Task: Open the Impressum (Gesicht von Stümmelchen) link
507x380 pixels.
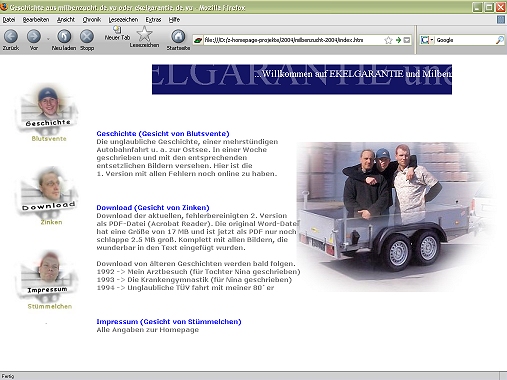Action: tap(169, 322)
